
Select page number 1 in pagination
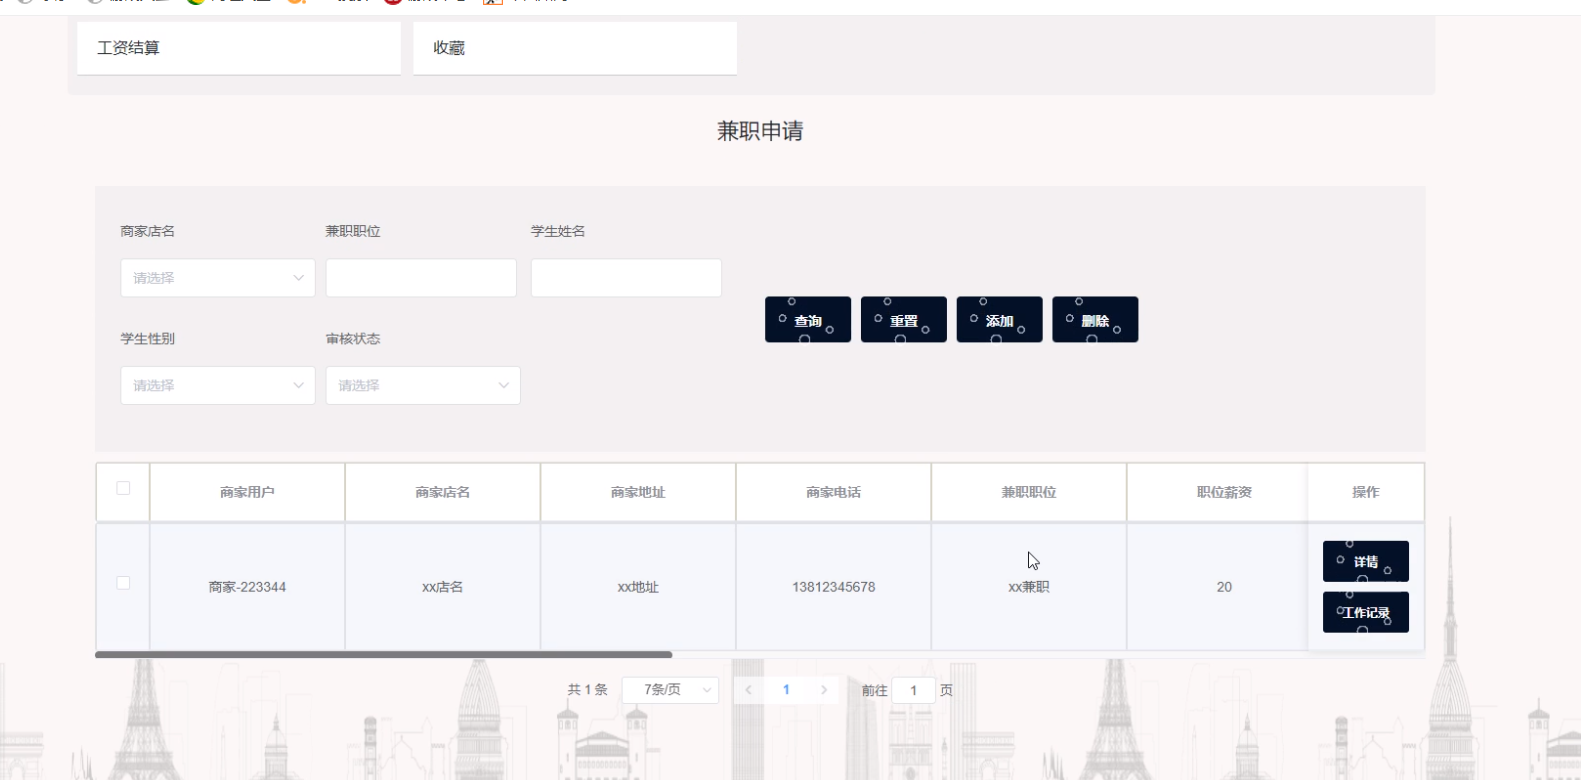787,690
